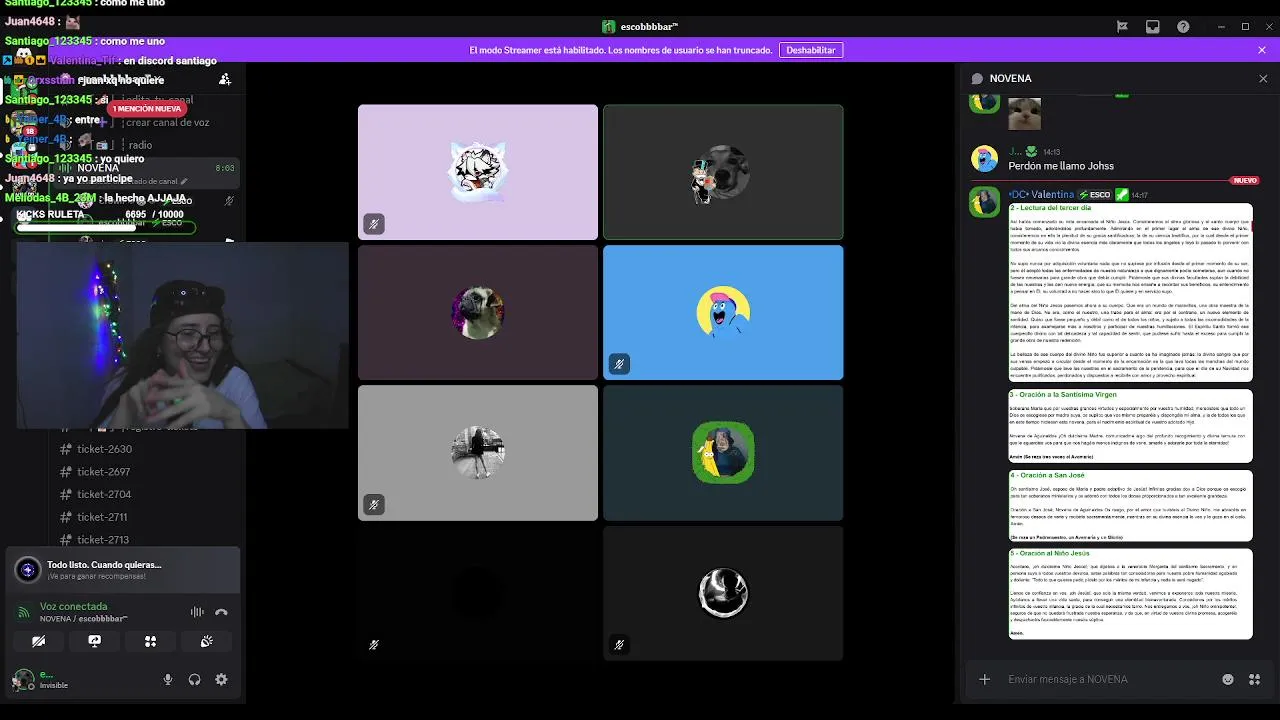Click the message input field for NOVENA

[1110, 679]
